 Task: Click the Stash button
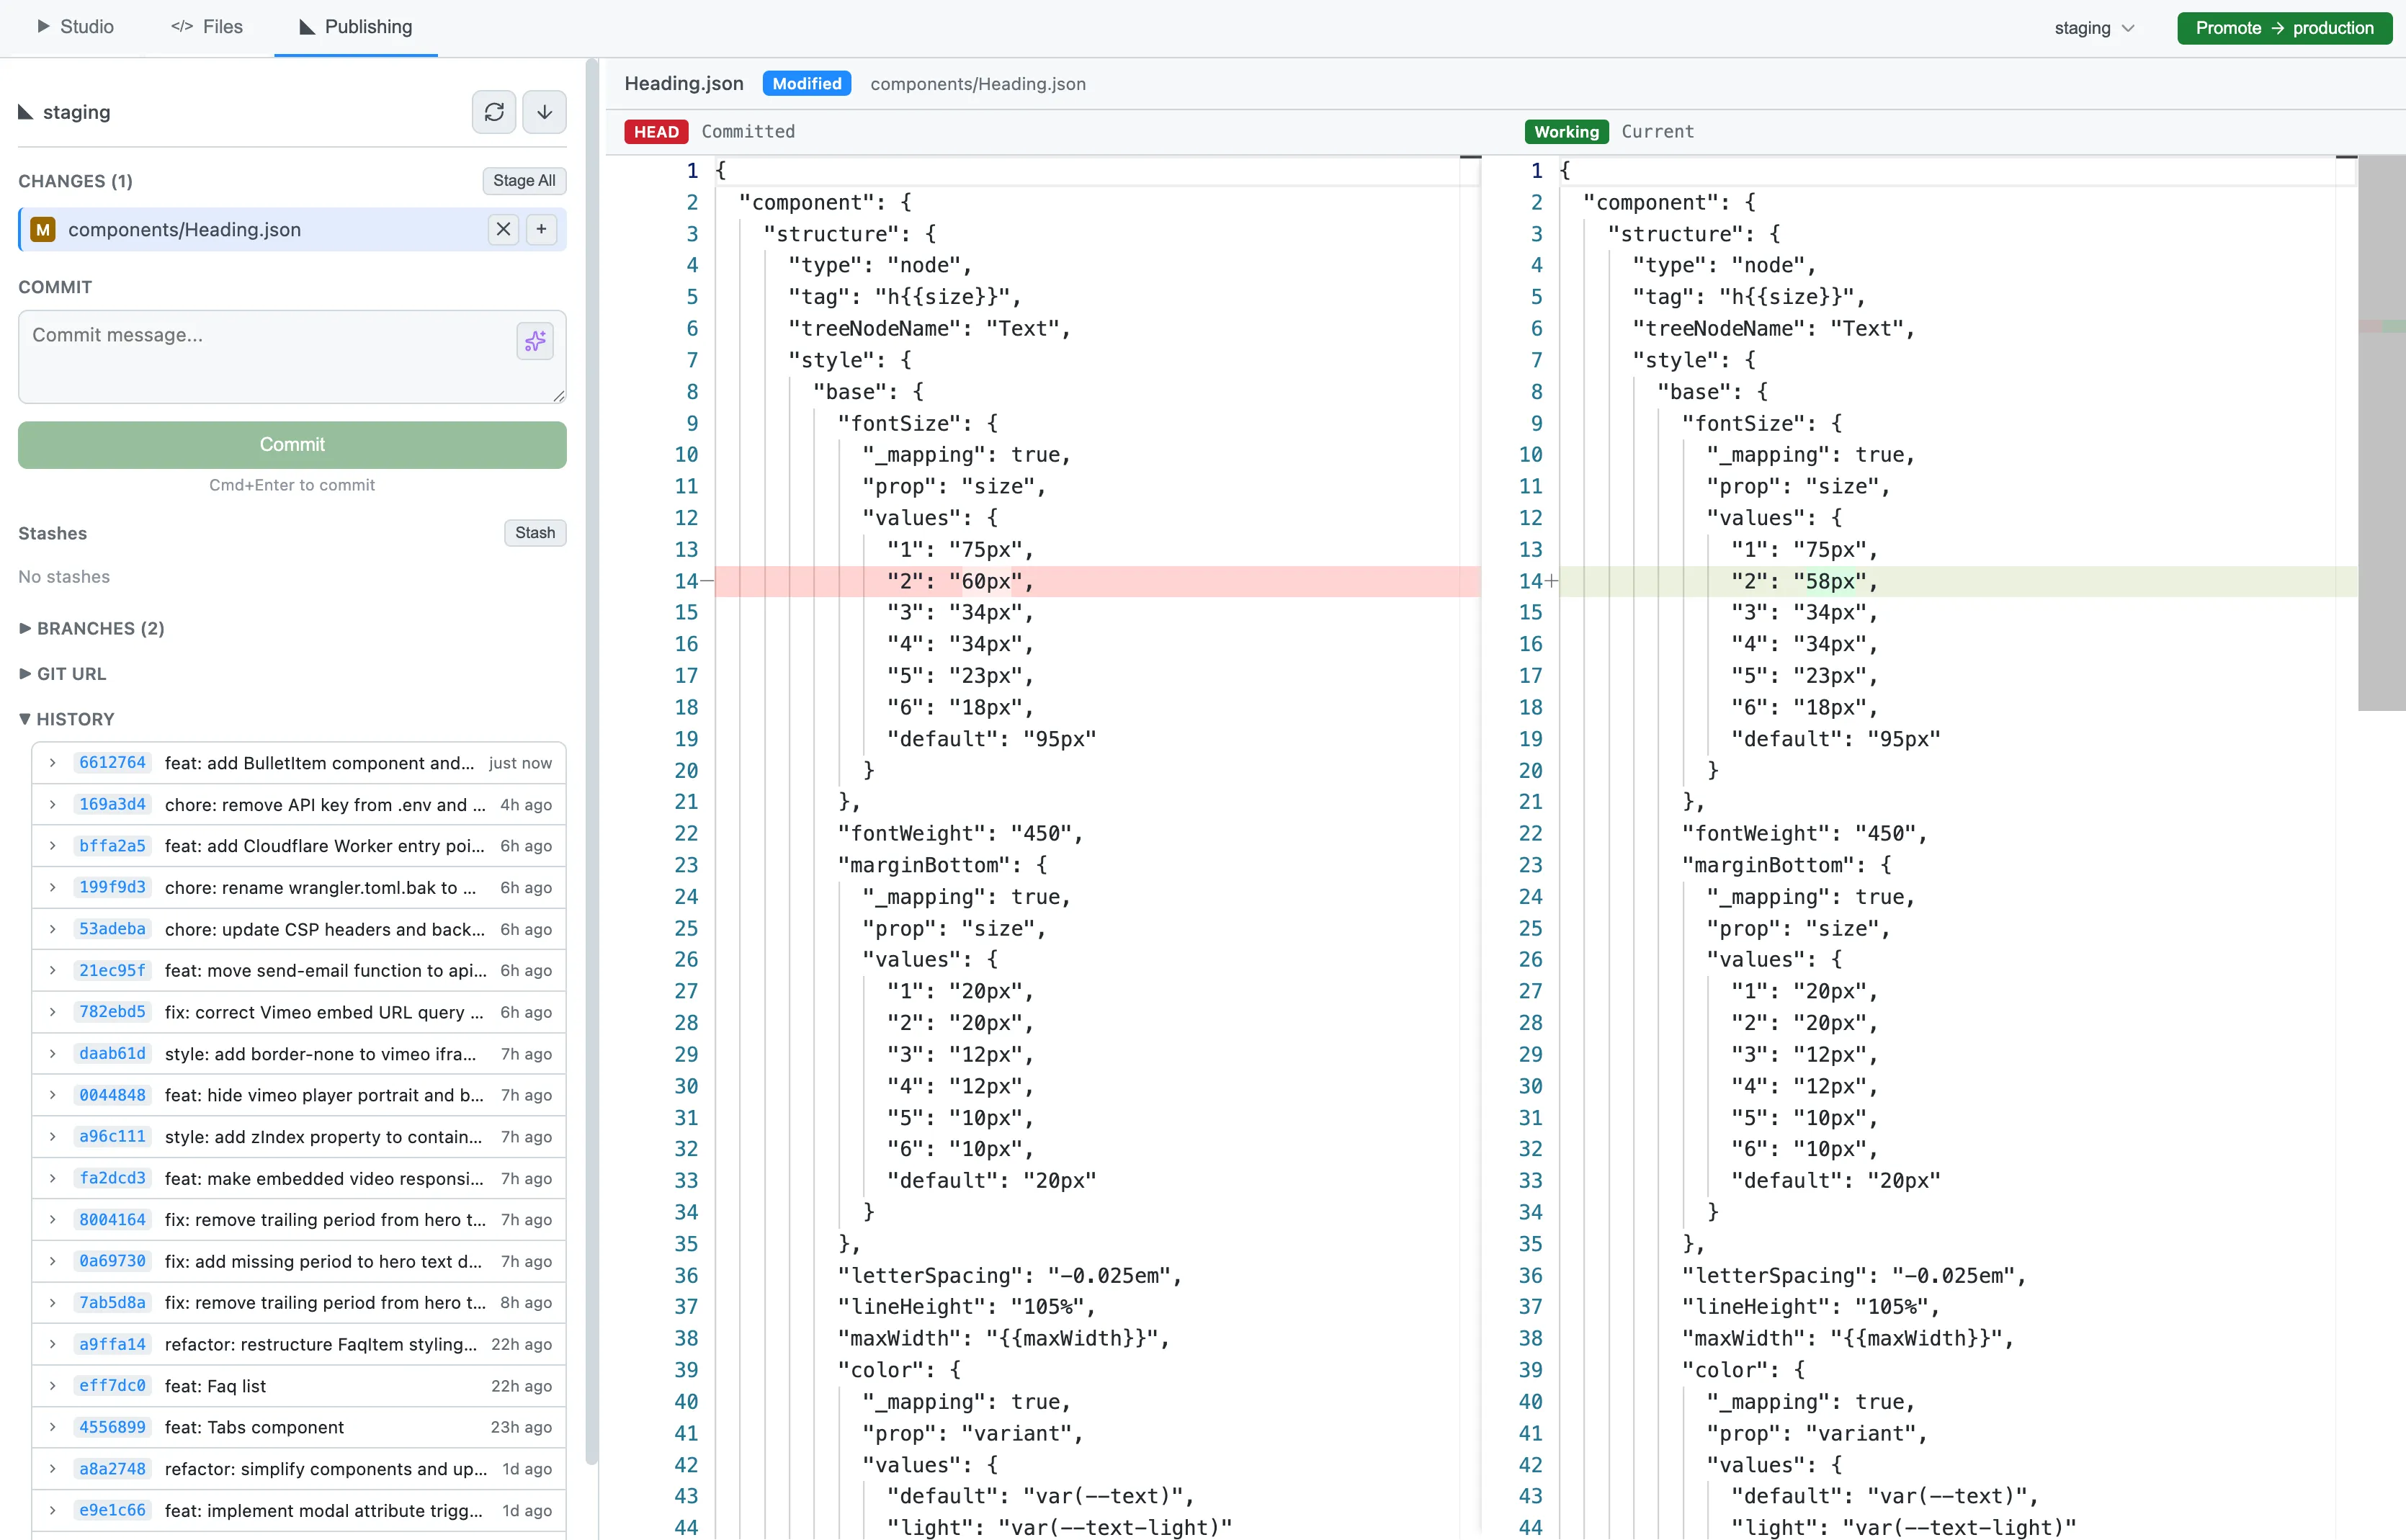click(534, 533)
